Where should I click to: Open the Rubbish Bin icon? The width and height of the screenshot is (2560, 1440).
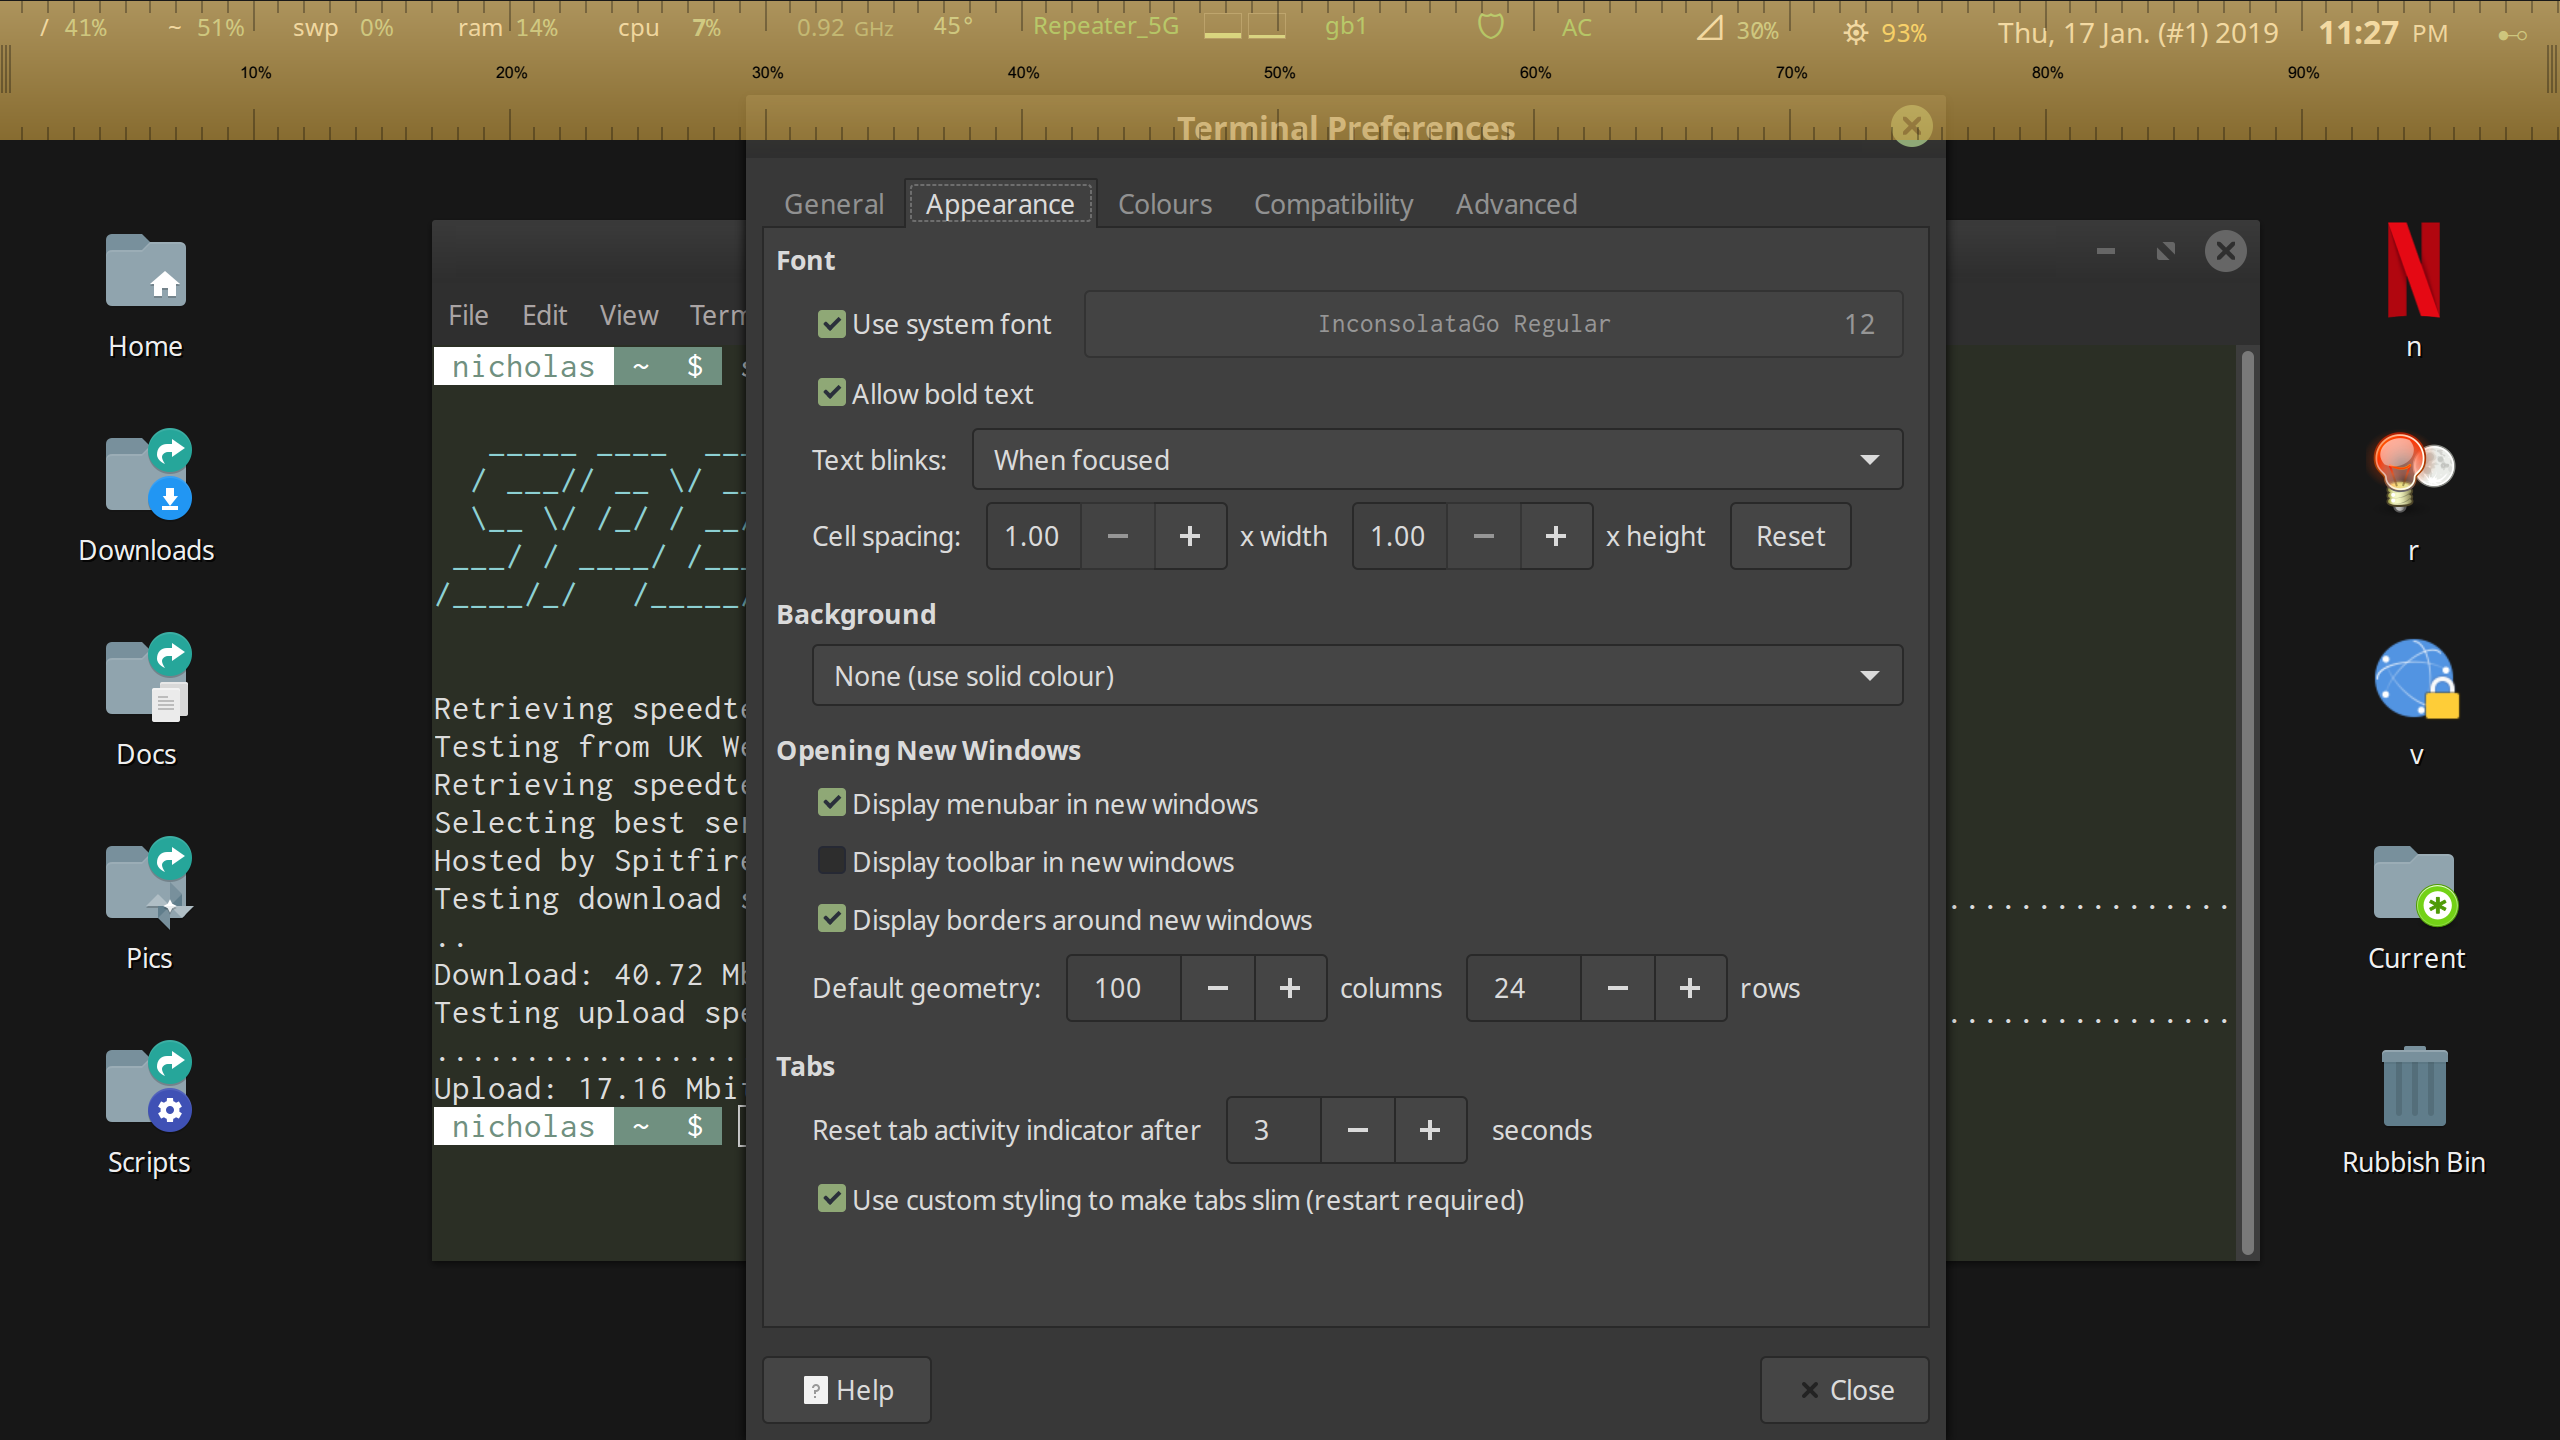[2413, 1088]
